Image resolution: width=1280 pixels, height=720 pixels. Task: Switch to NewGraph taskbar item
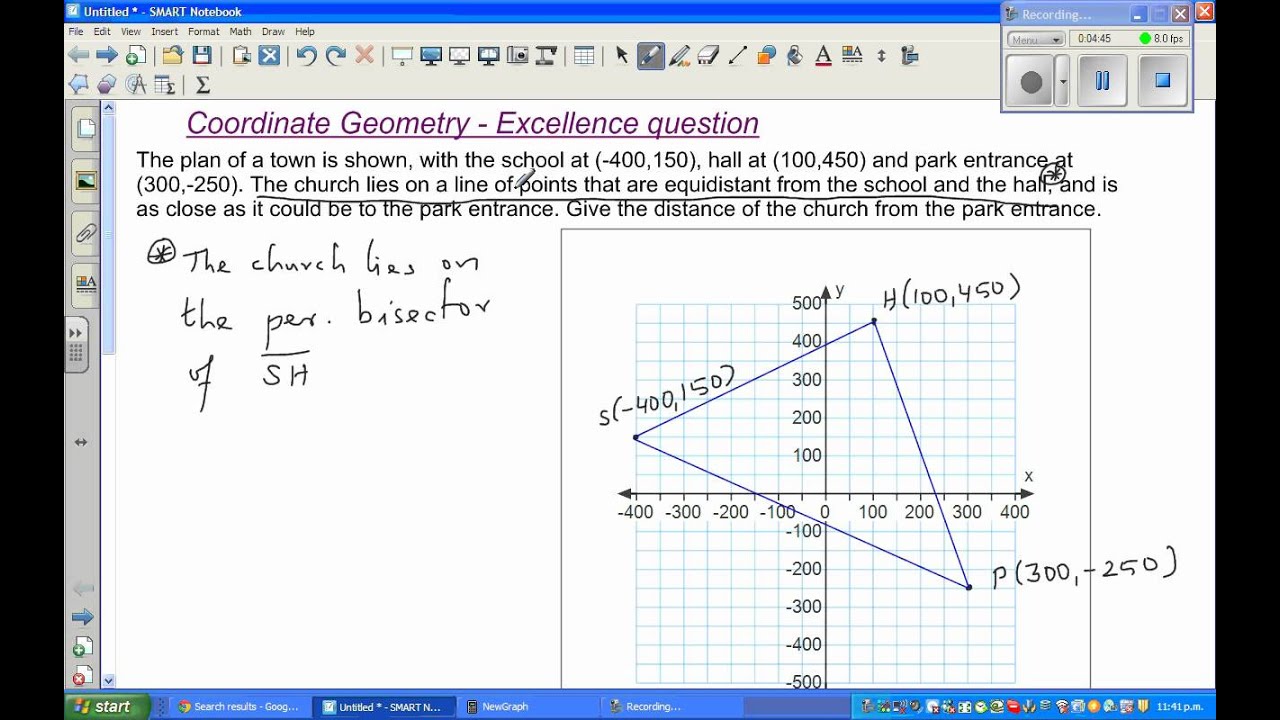(x=527, y=706)
